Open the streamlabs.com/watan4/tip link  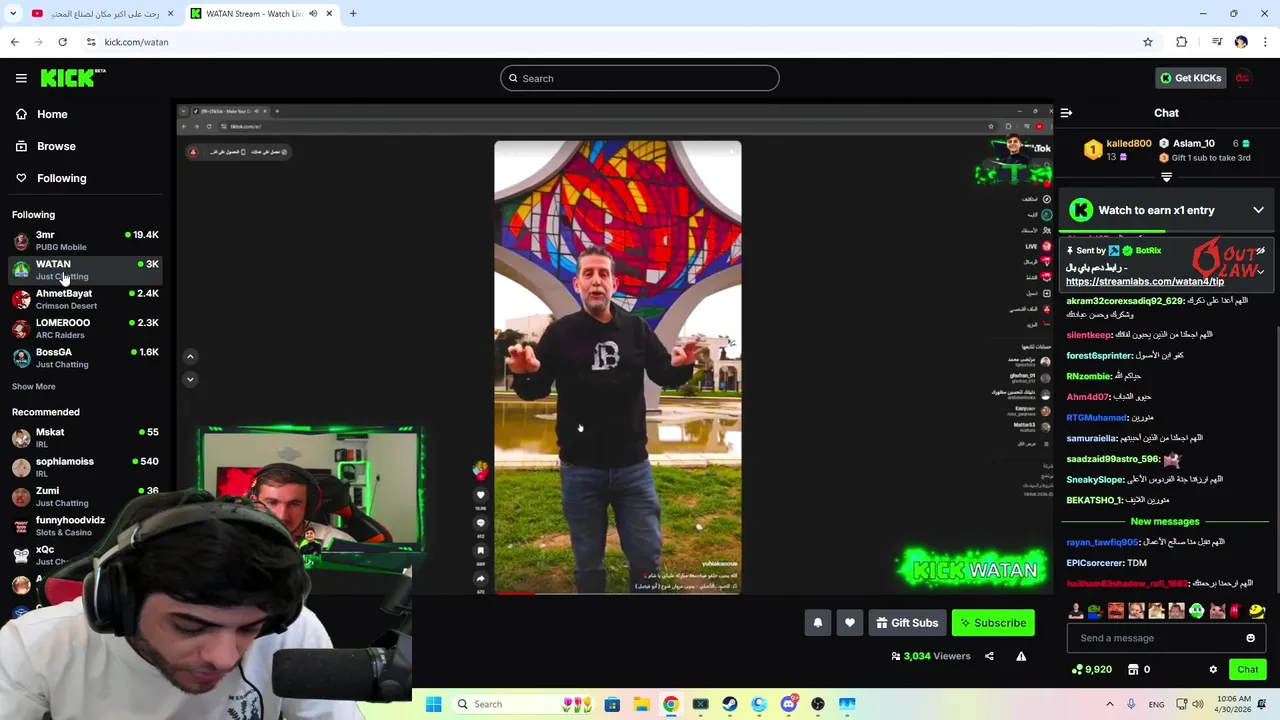coord(1144,282)
